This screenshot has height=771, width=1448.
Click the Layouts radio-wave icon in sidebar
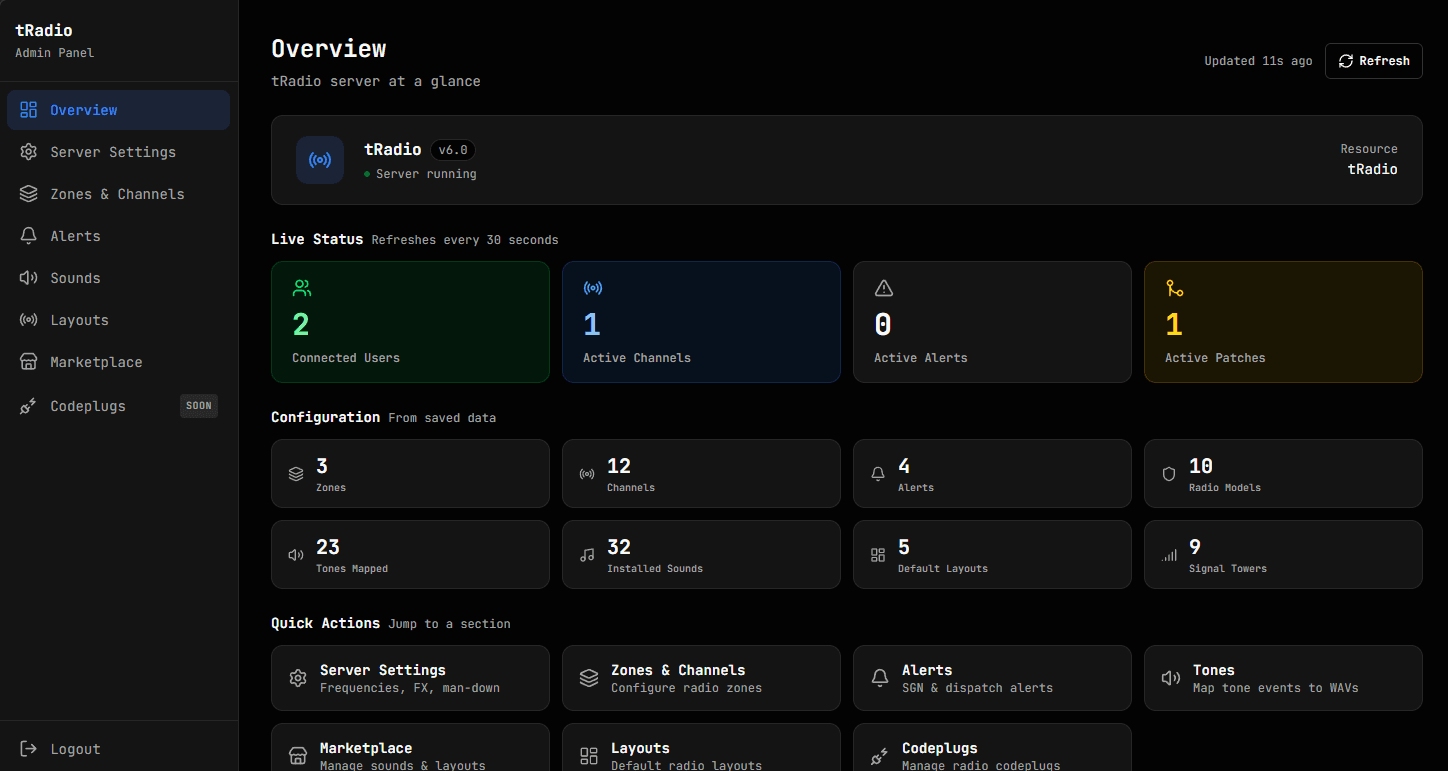click(29, 320)
